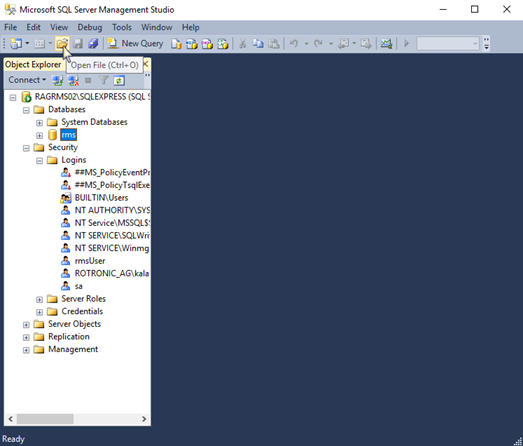
Task: Expand the Server Objects folder
Action: tap(26, 325)
